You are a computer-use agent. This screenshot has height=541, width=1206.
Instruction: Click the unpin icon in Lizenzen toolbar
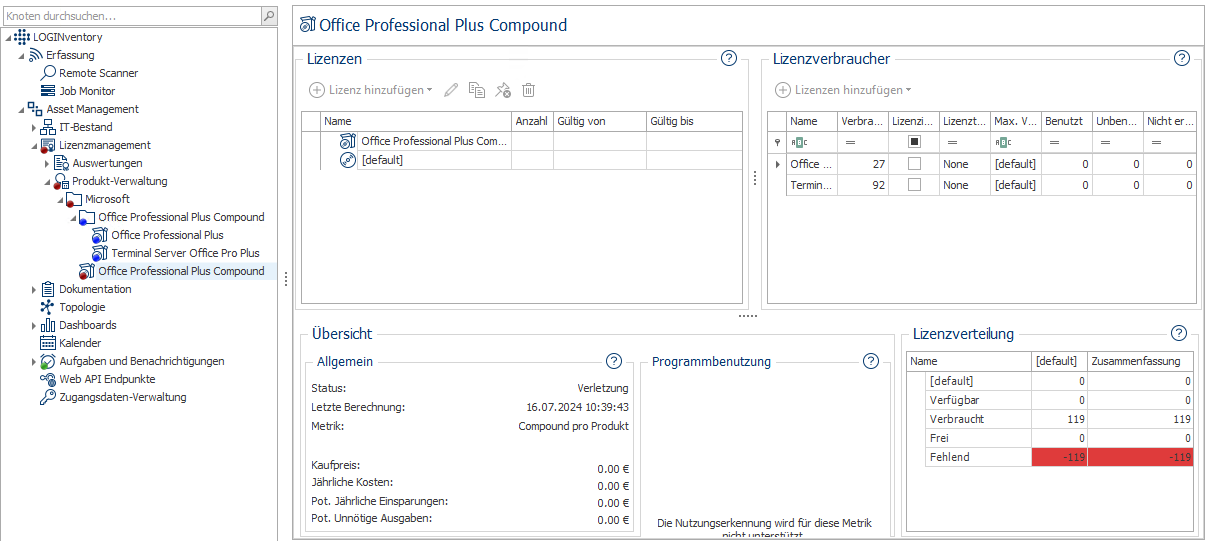pos(503,90)
